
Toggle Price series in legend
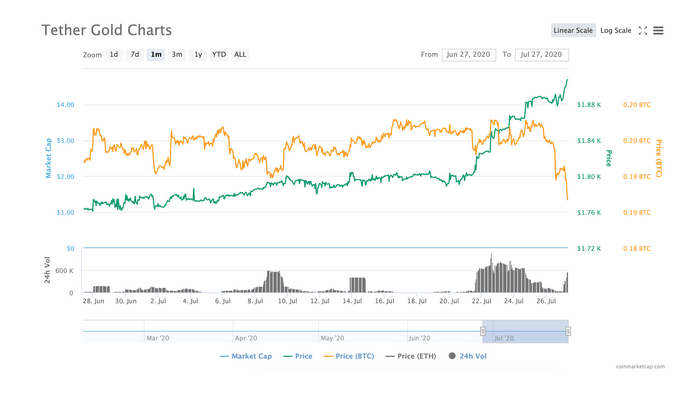coord(298,356)
